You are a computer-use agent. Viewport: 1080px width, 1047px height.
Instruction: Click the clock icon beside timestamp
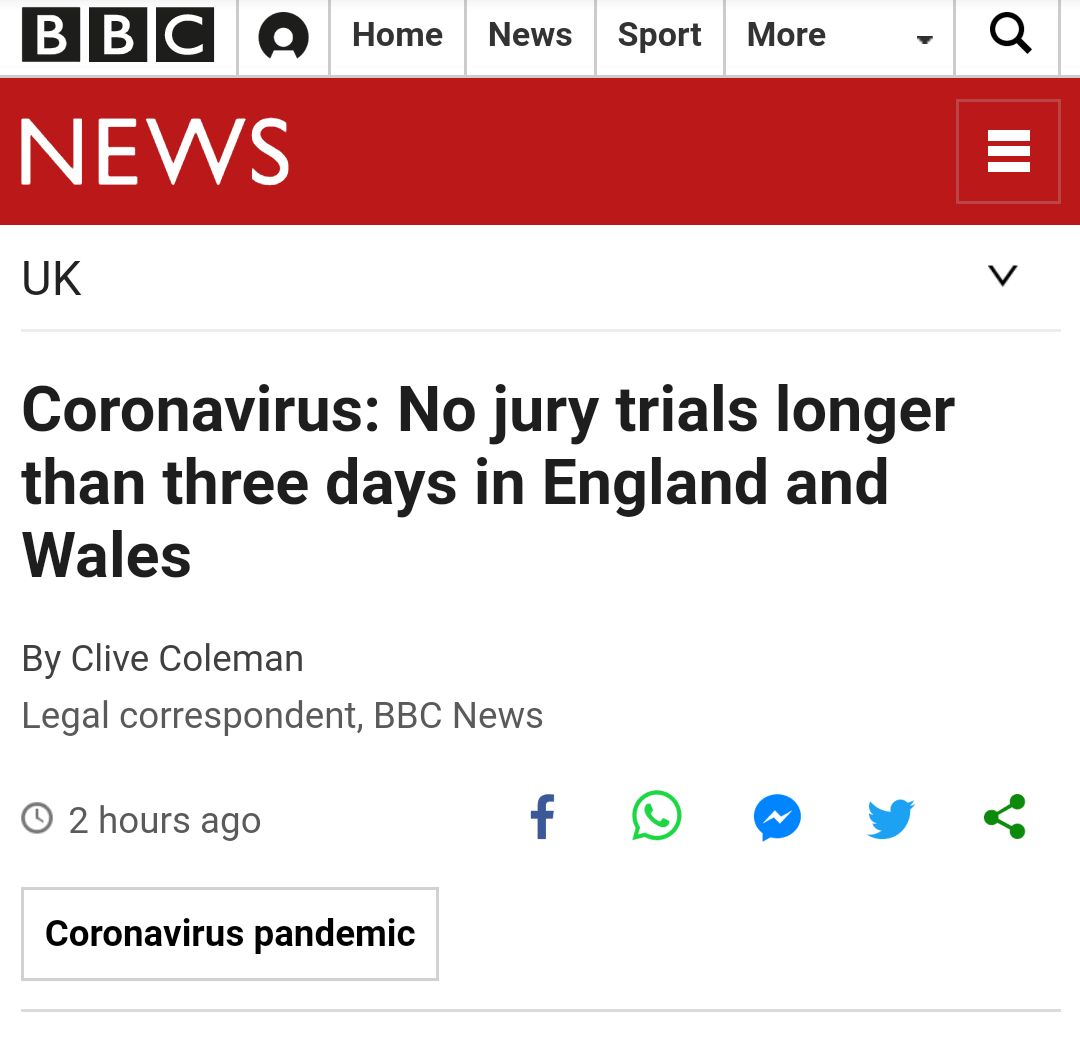tap(37, 818)
